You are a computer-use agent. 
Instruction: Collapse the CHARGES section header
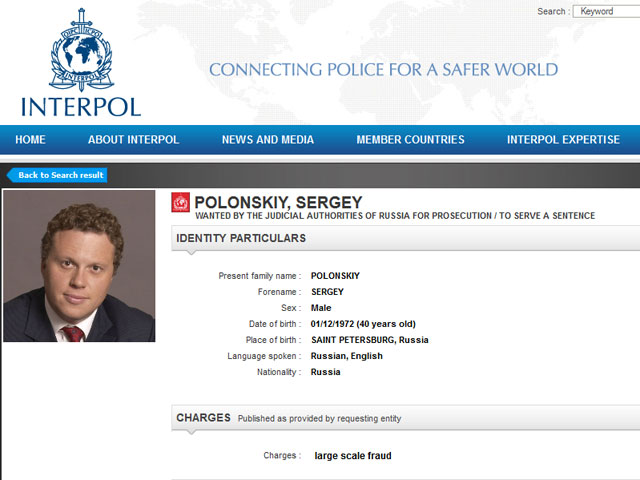(204, 418)
